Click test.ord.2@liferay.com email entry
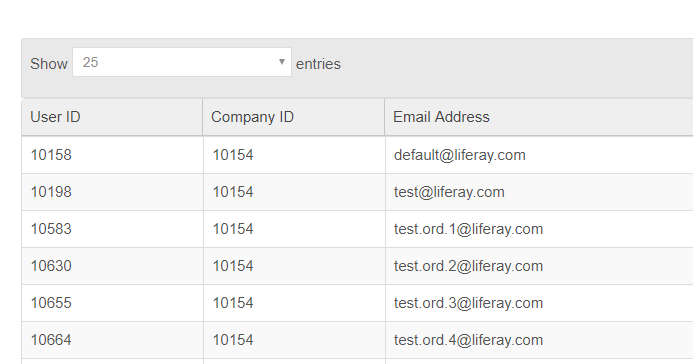693x364 pixels. coord(468,266)
